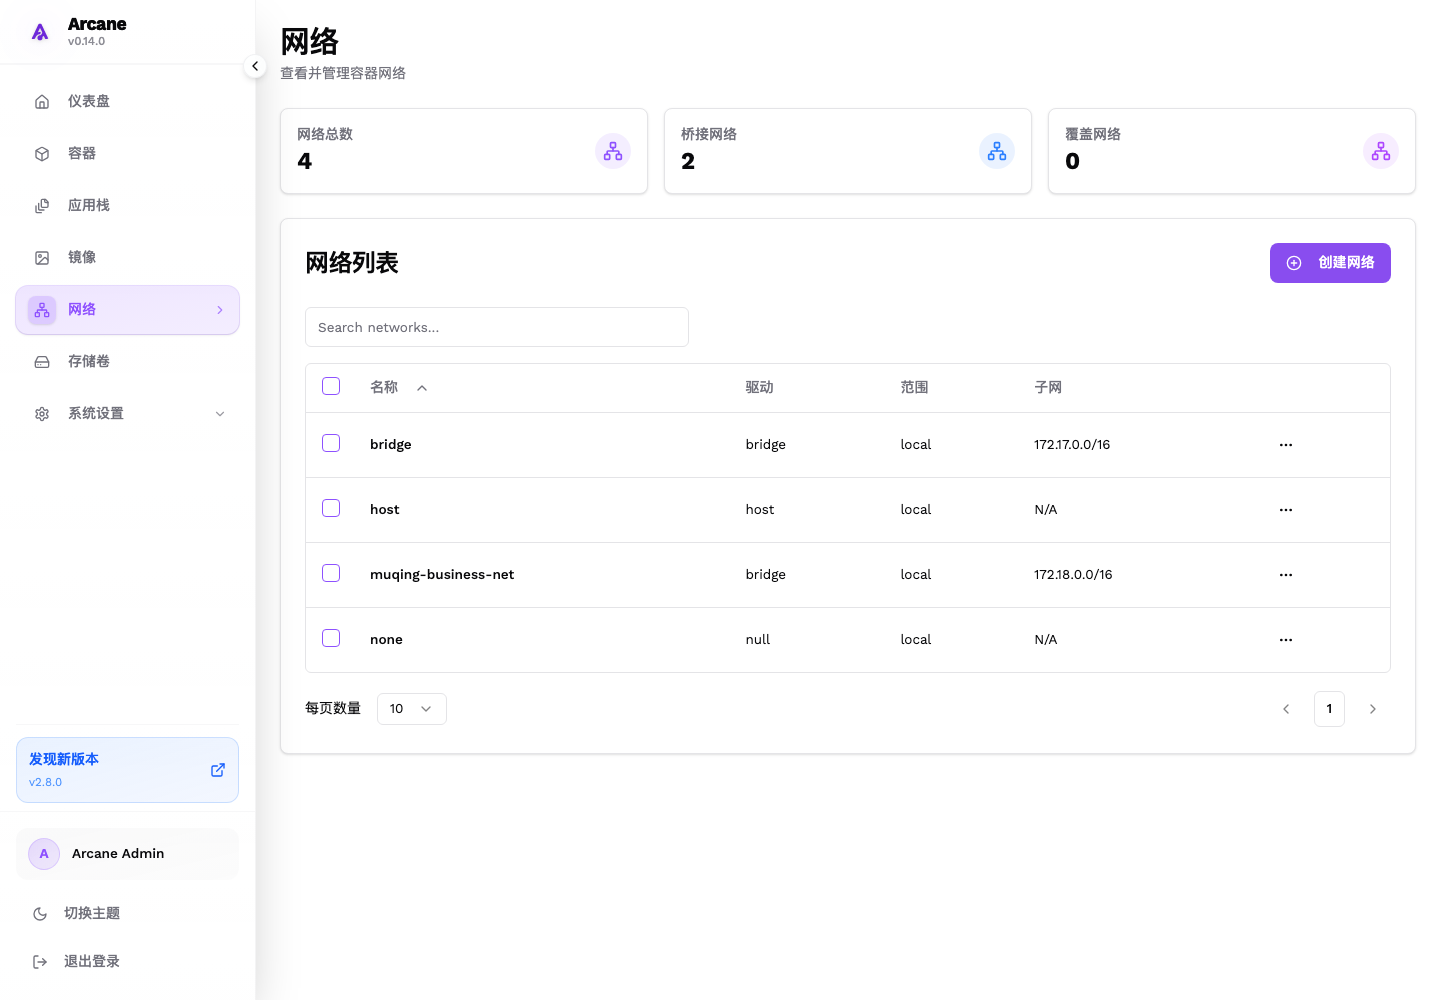Click page number 1 button
This screenshot has height=1000, width=1440.
point(1329,709)
